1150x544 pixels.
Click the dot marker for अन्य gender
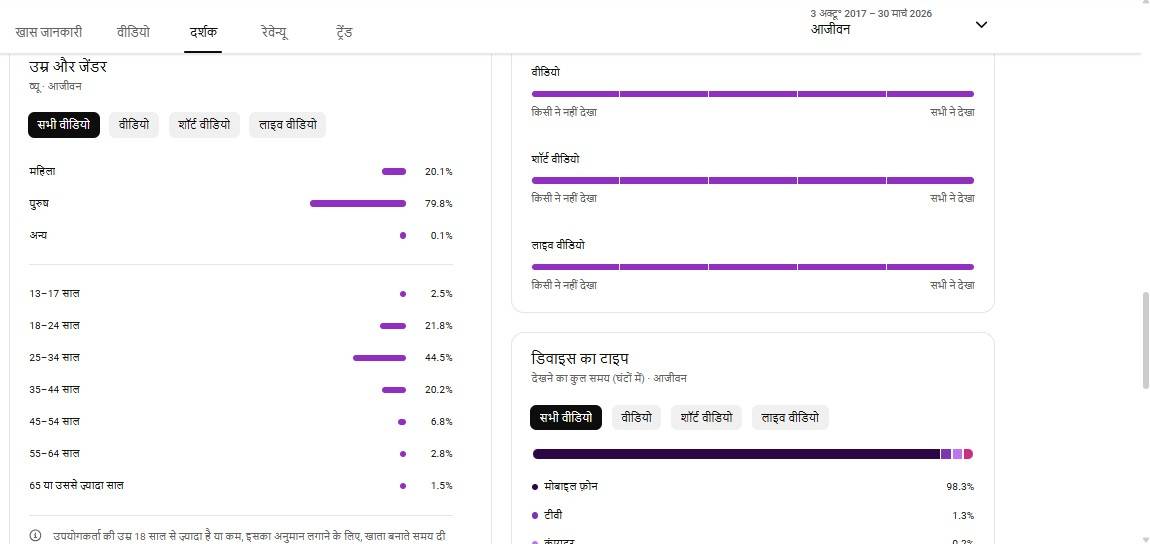[x=403, y=236]
